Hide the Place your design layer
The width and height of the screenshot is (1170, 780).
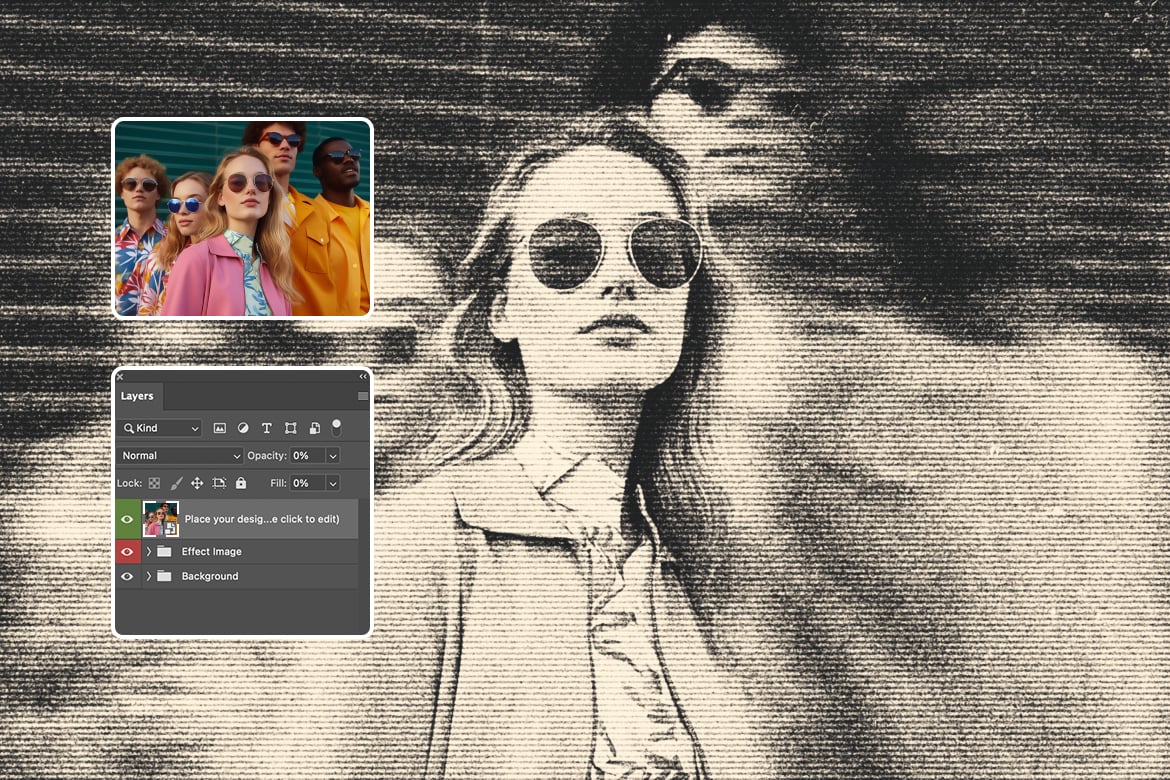[127, 520]
